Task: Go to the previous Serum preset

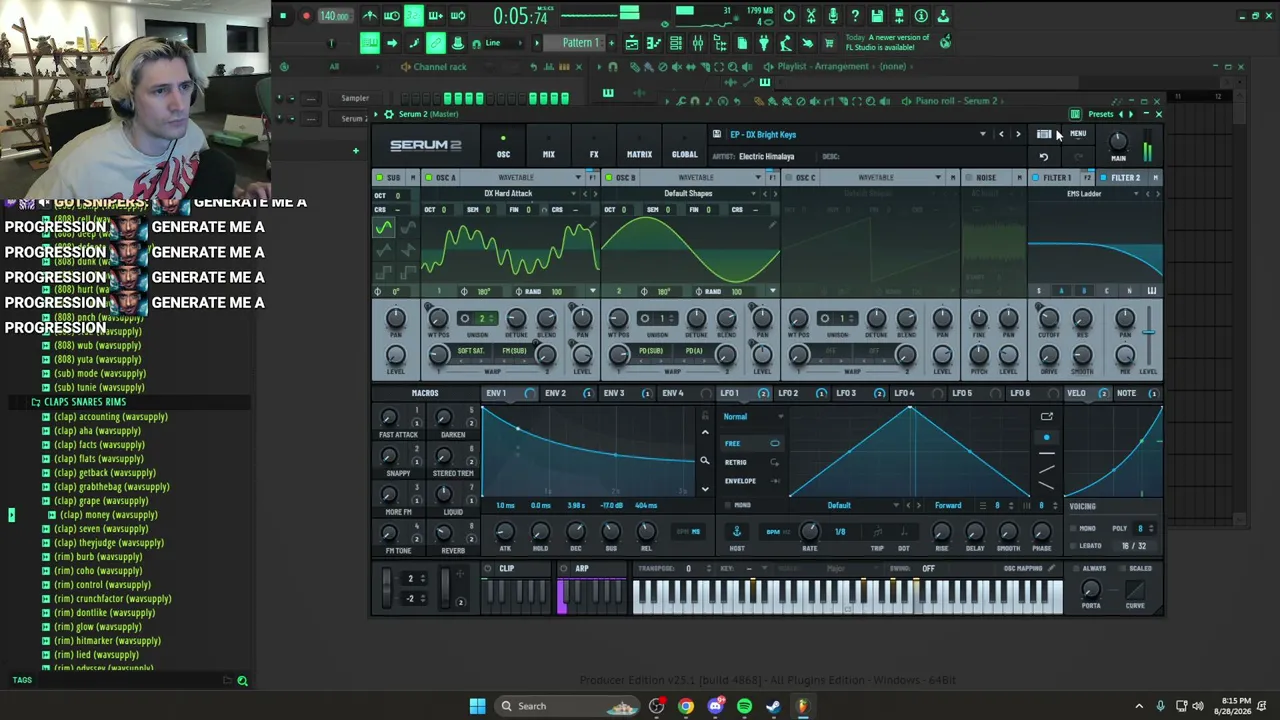Action: (x=1001, y=134)
